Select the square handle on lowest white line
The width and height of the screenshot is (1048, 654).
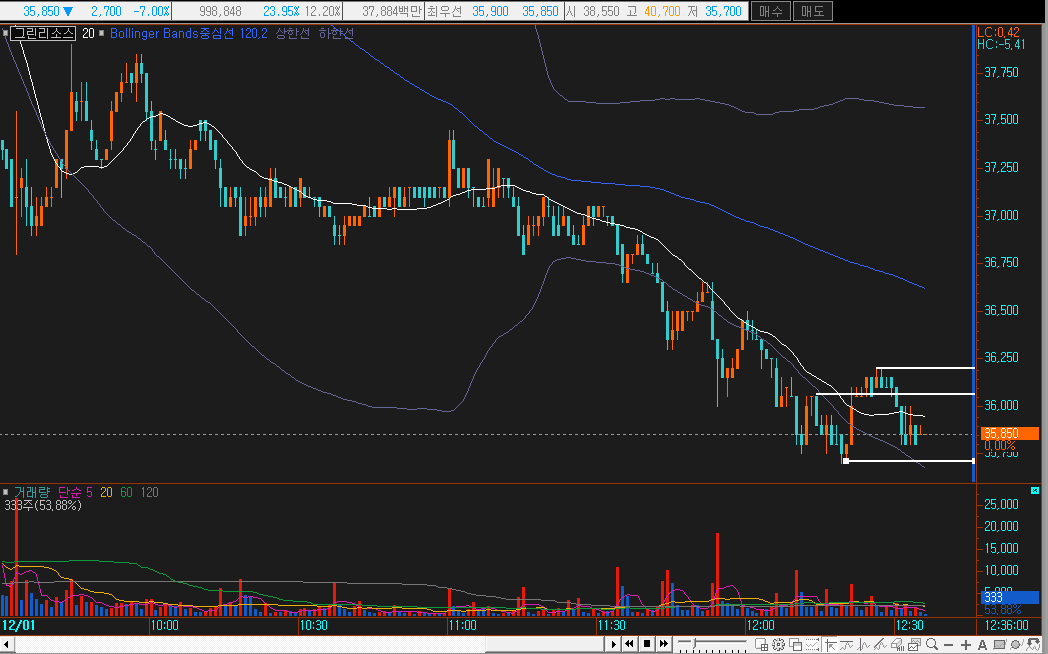click(x=846, y=461)
